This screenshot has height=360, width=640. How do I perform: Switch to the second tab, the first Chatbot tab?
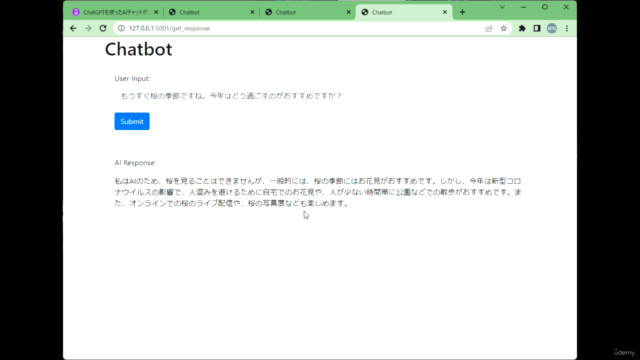[211, 12]
